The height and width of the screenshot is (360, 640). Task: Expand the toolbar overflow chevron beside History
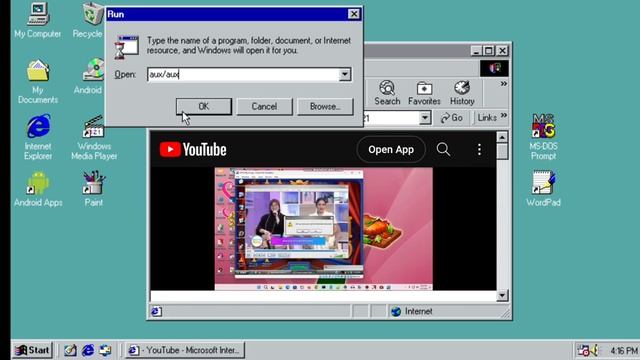(x=504, y=84)
